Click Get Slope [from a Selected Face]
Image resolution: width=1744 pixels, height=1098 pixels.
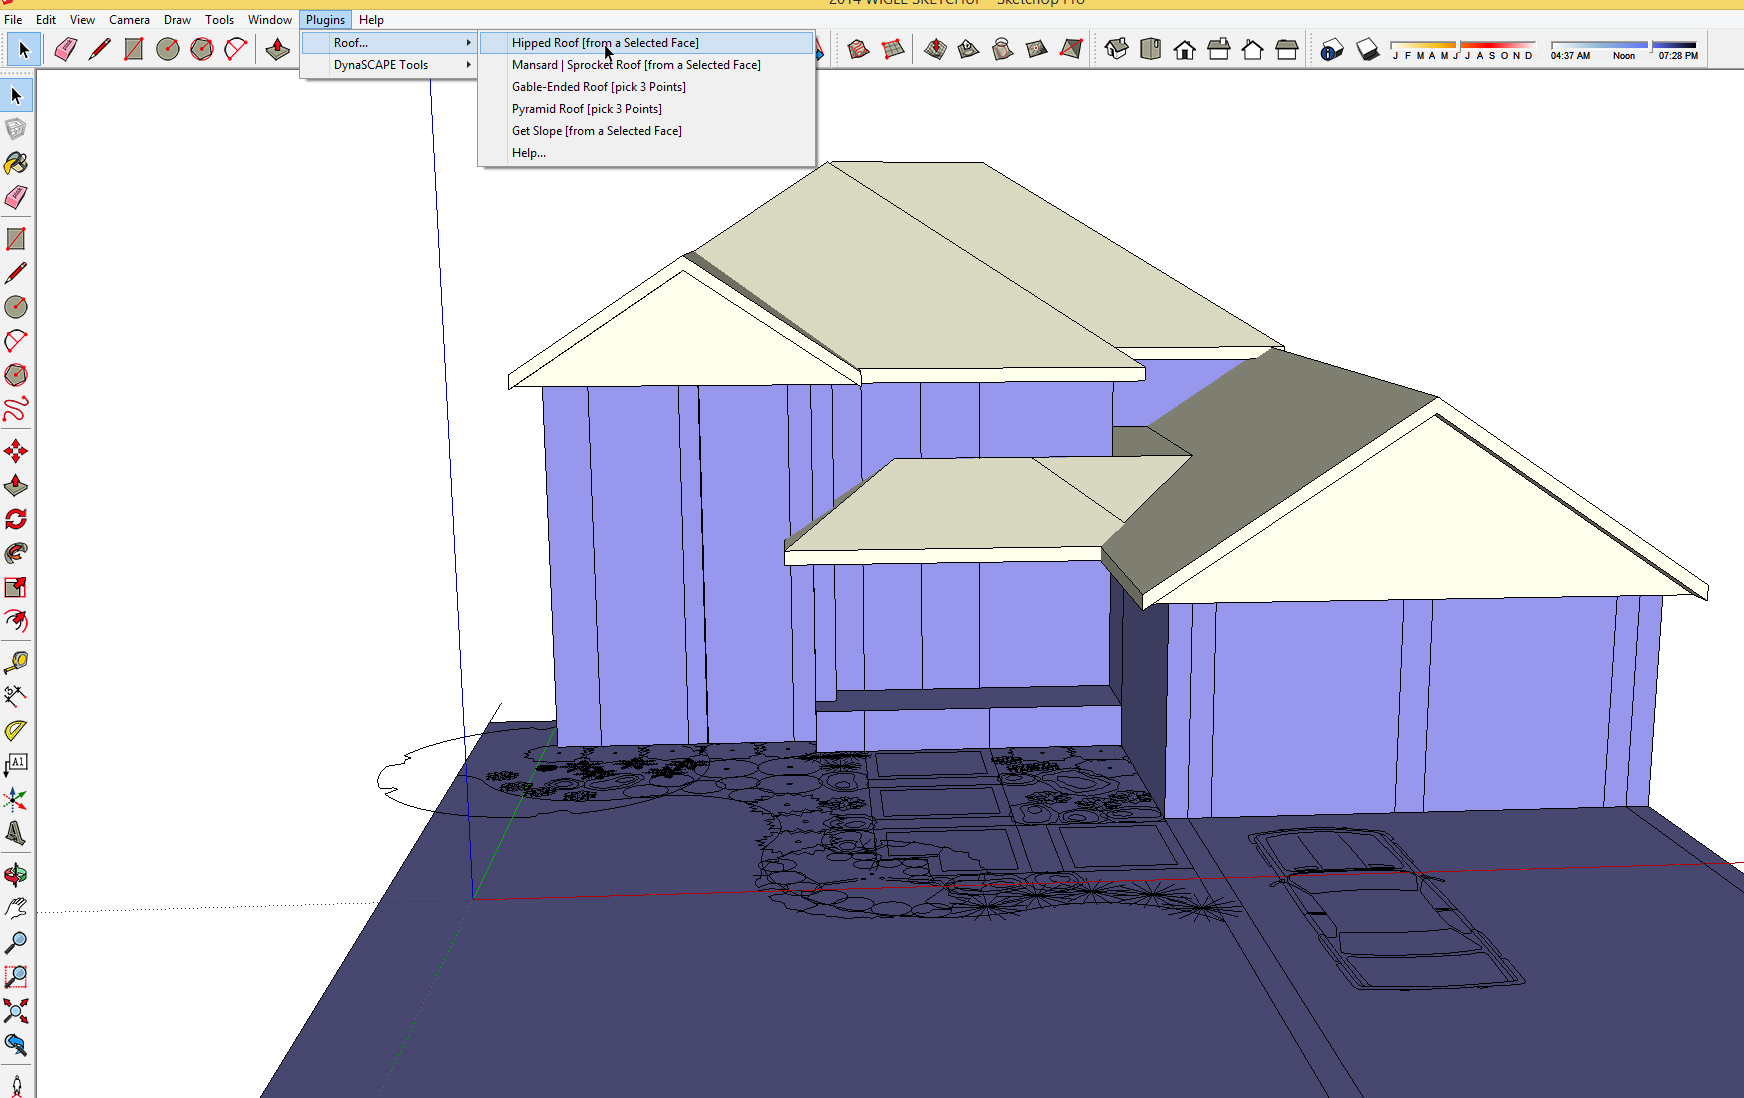646,131
